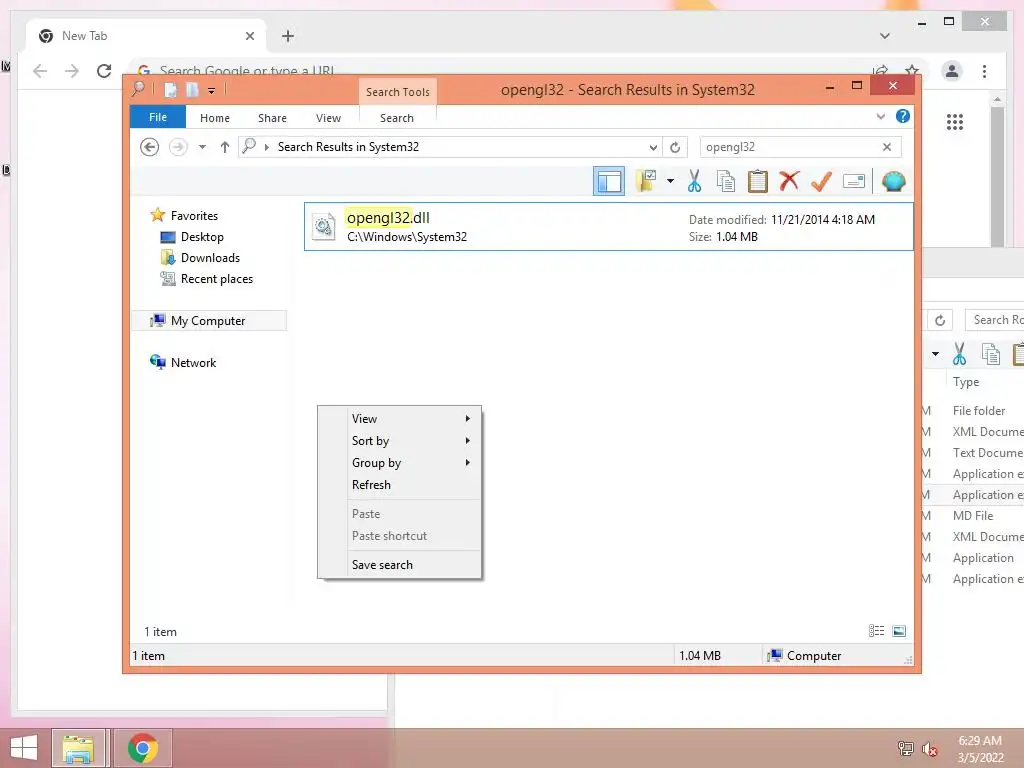
Task: Click Chrome new tab plus button
Action: pyautogui.click(x=288, y=36)
